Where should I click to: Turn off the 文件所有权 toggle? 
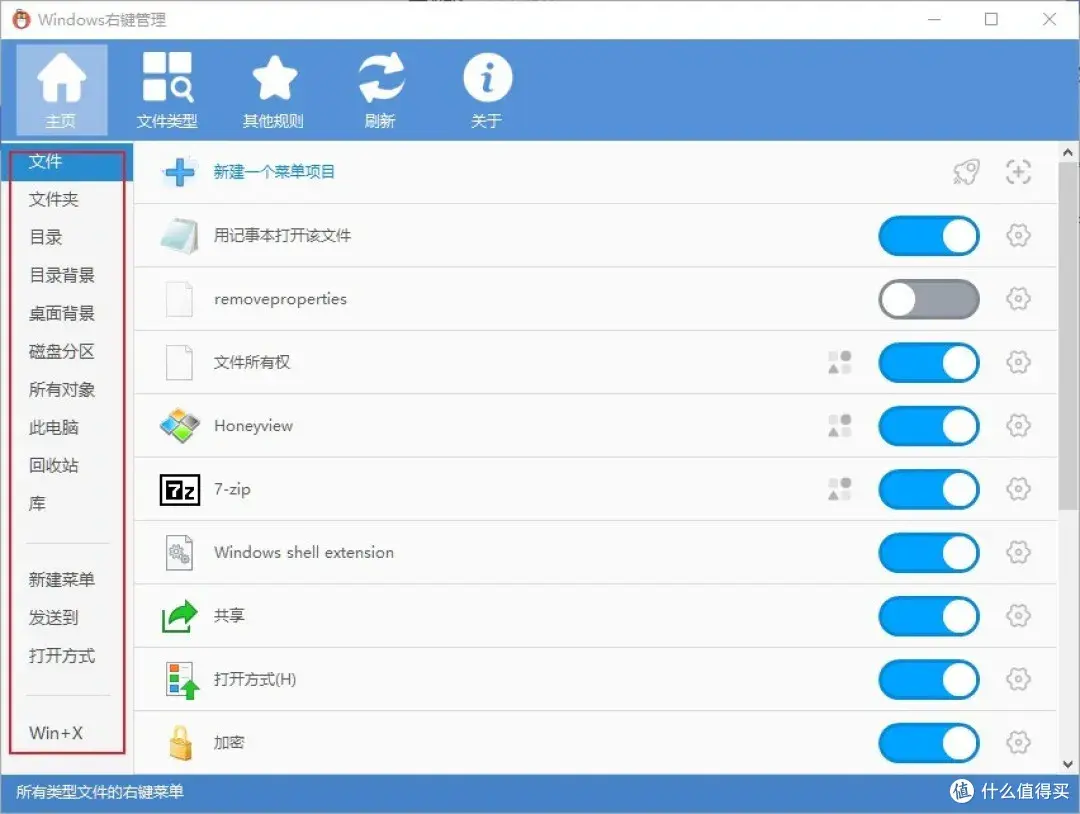(928, 362)
